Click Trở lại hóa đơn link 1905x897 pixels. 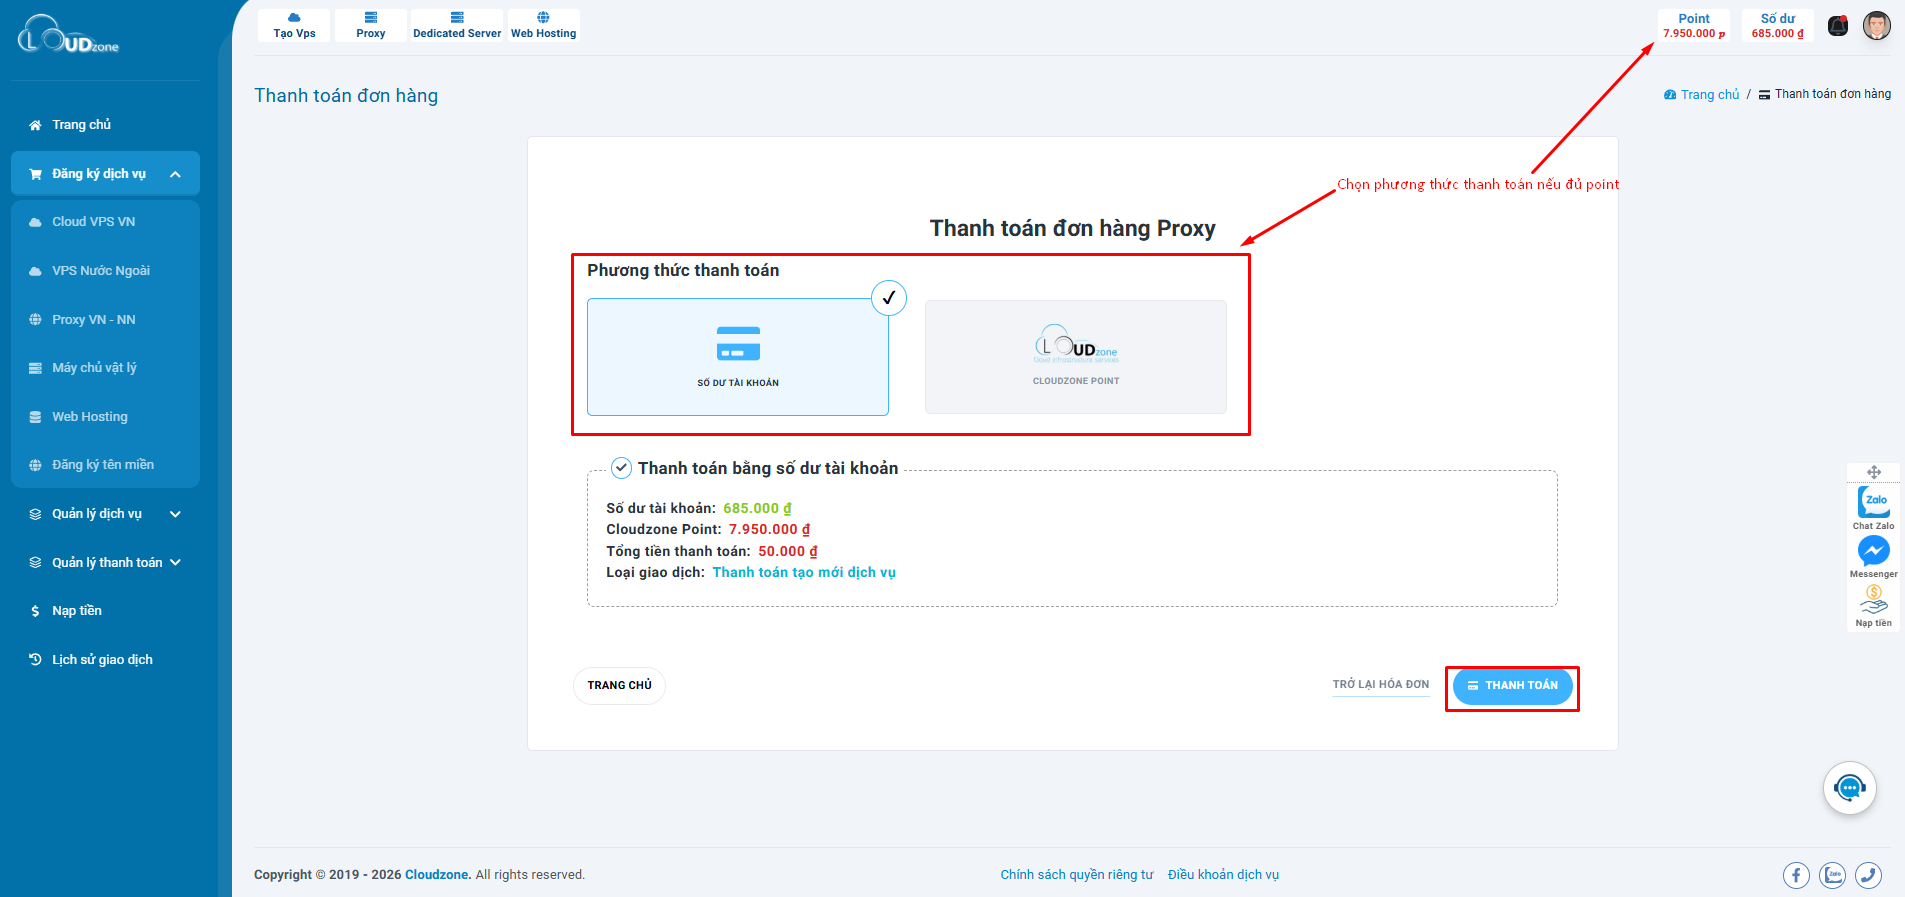coord(1380,685)
